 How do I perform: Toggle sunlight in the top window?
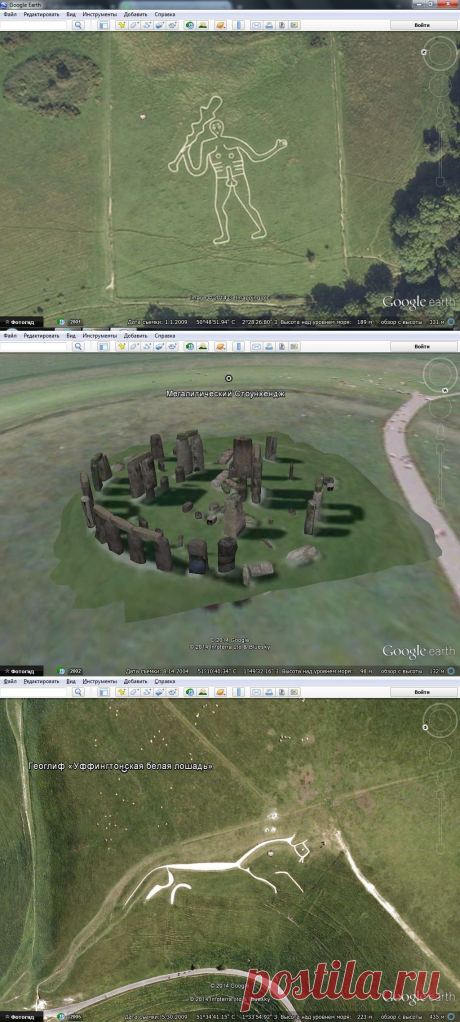203,25
